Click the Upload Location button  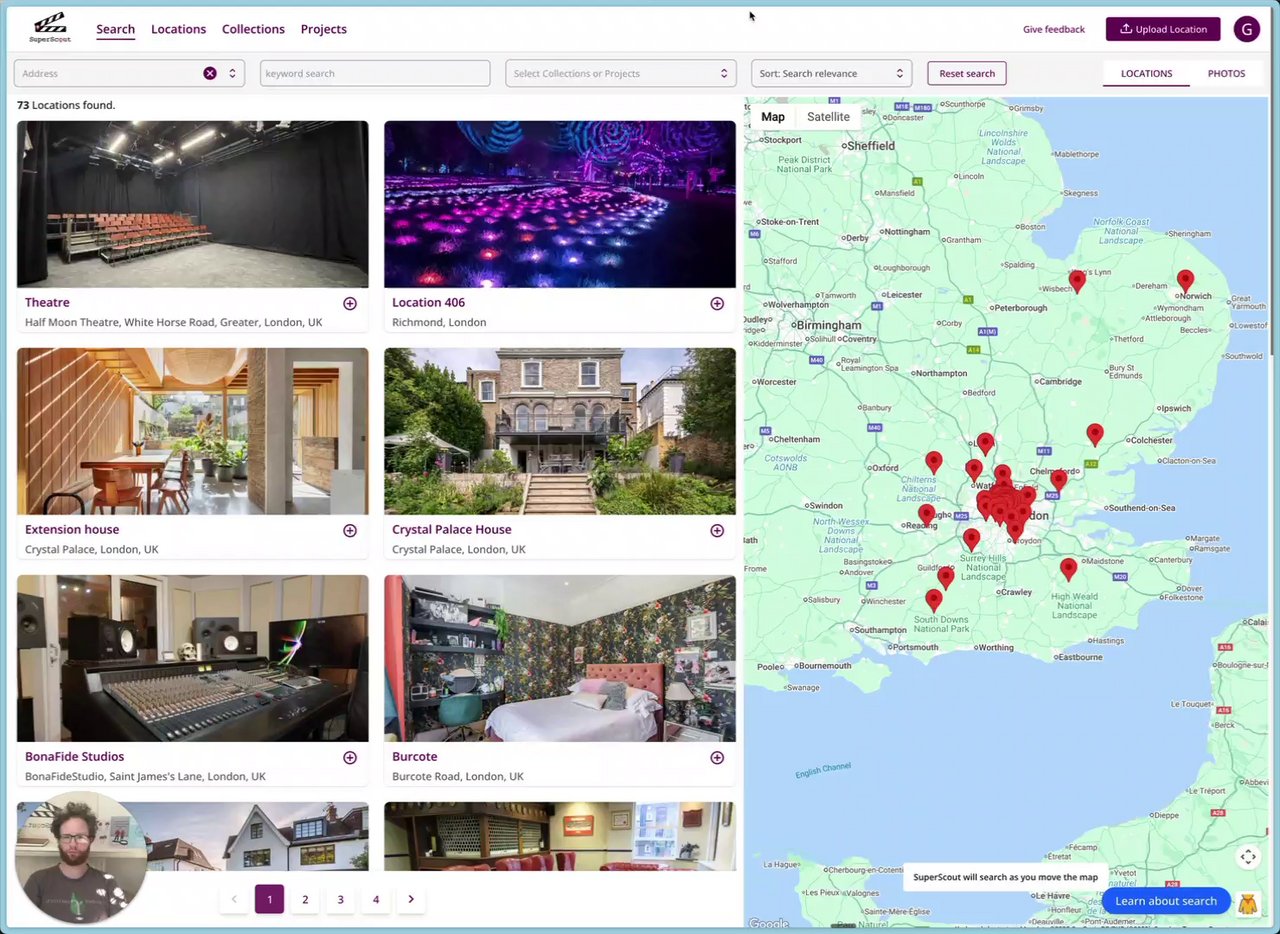tap(1163, 29)
